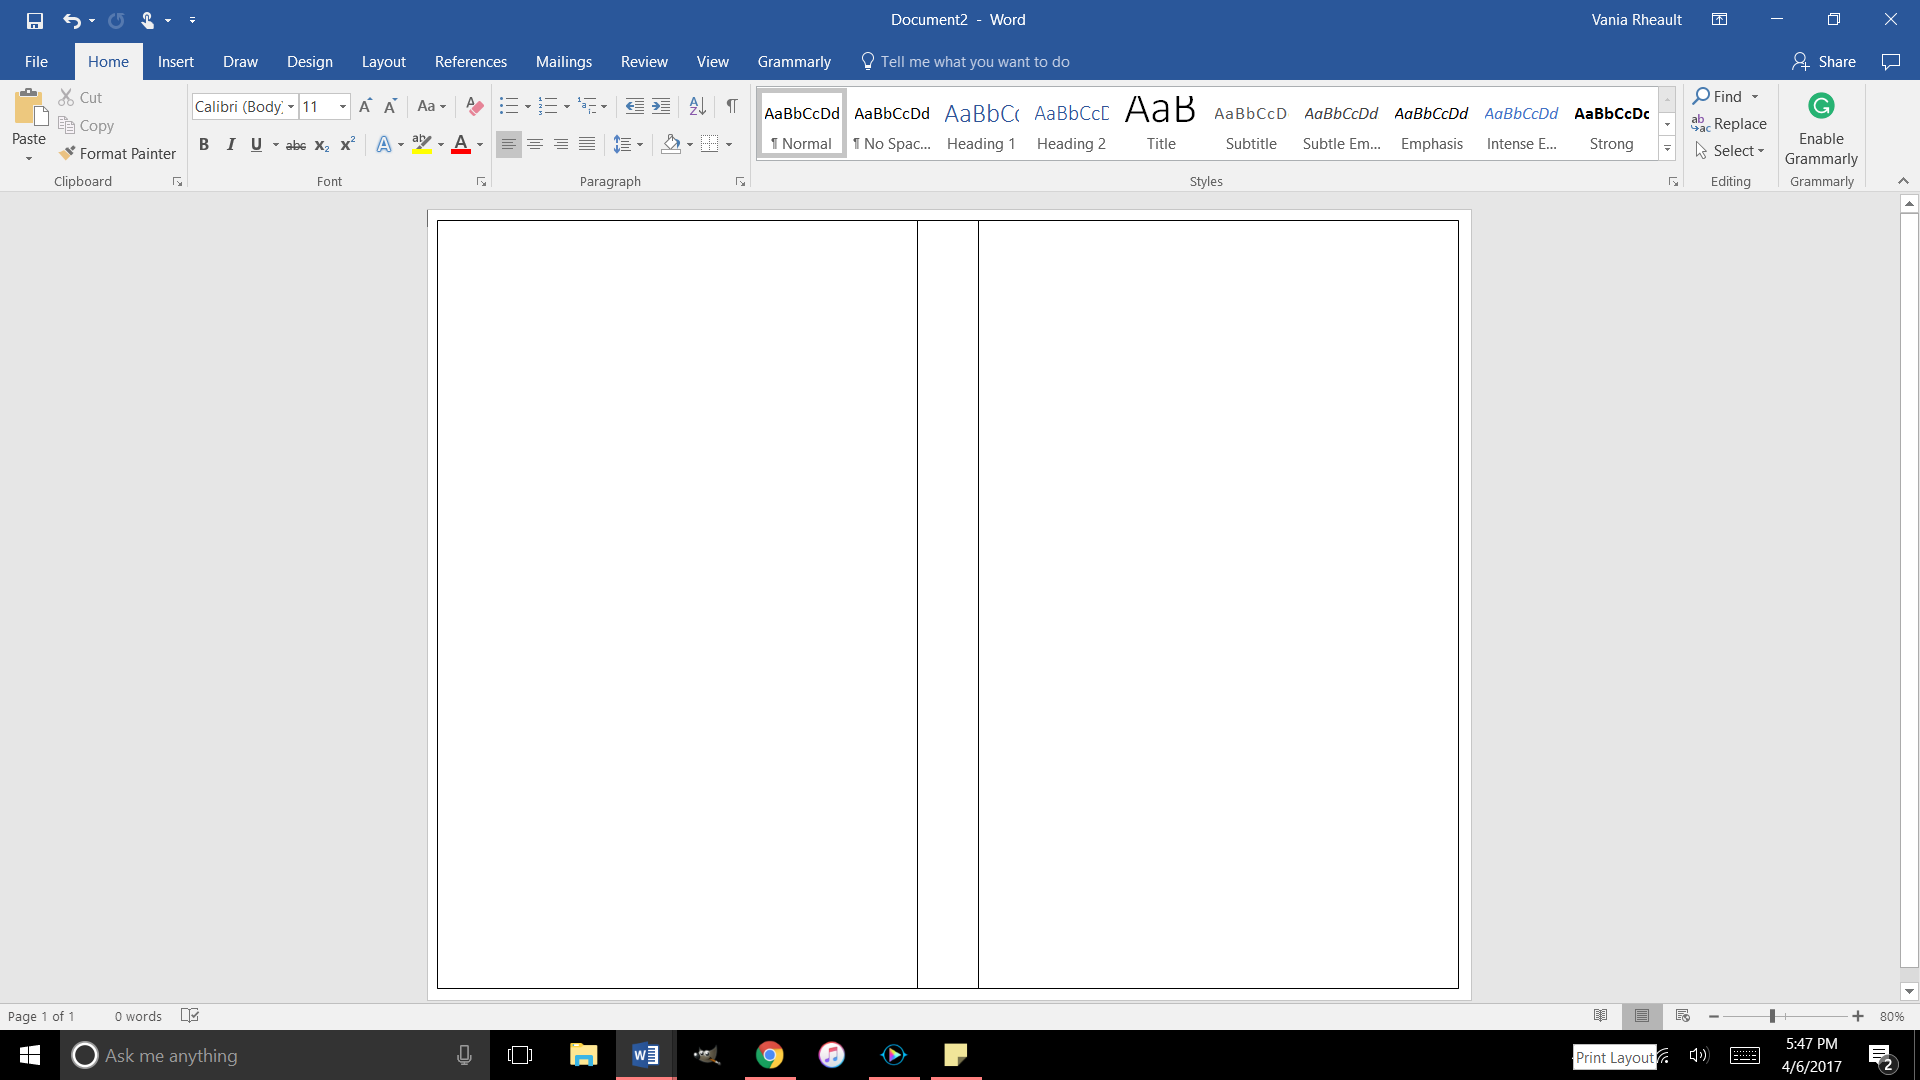This screenshot has height=1080, width=1920.
Task: Toggle Show/Hide paragraph marks
Action: [x=732, y=106]
